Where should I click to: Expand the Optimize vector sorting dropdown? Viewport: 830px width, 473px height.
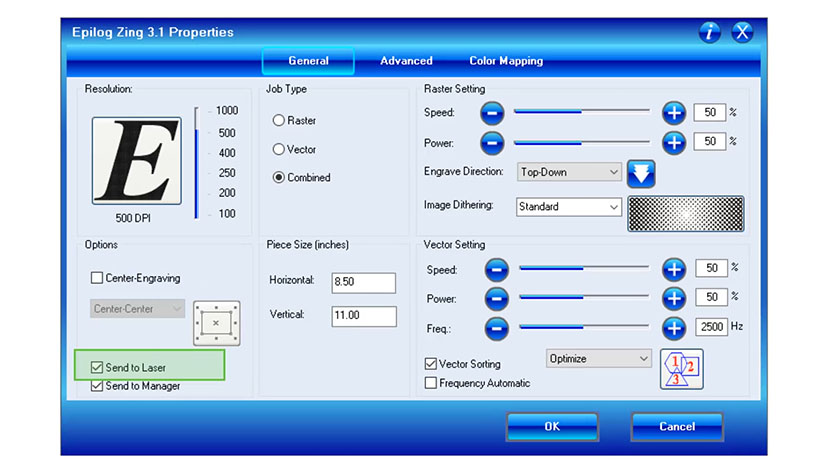tap(598, 358)
